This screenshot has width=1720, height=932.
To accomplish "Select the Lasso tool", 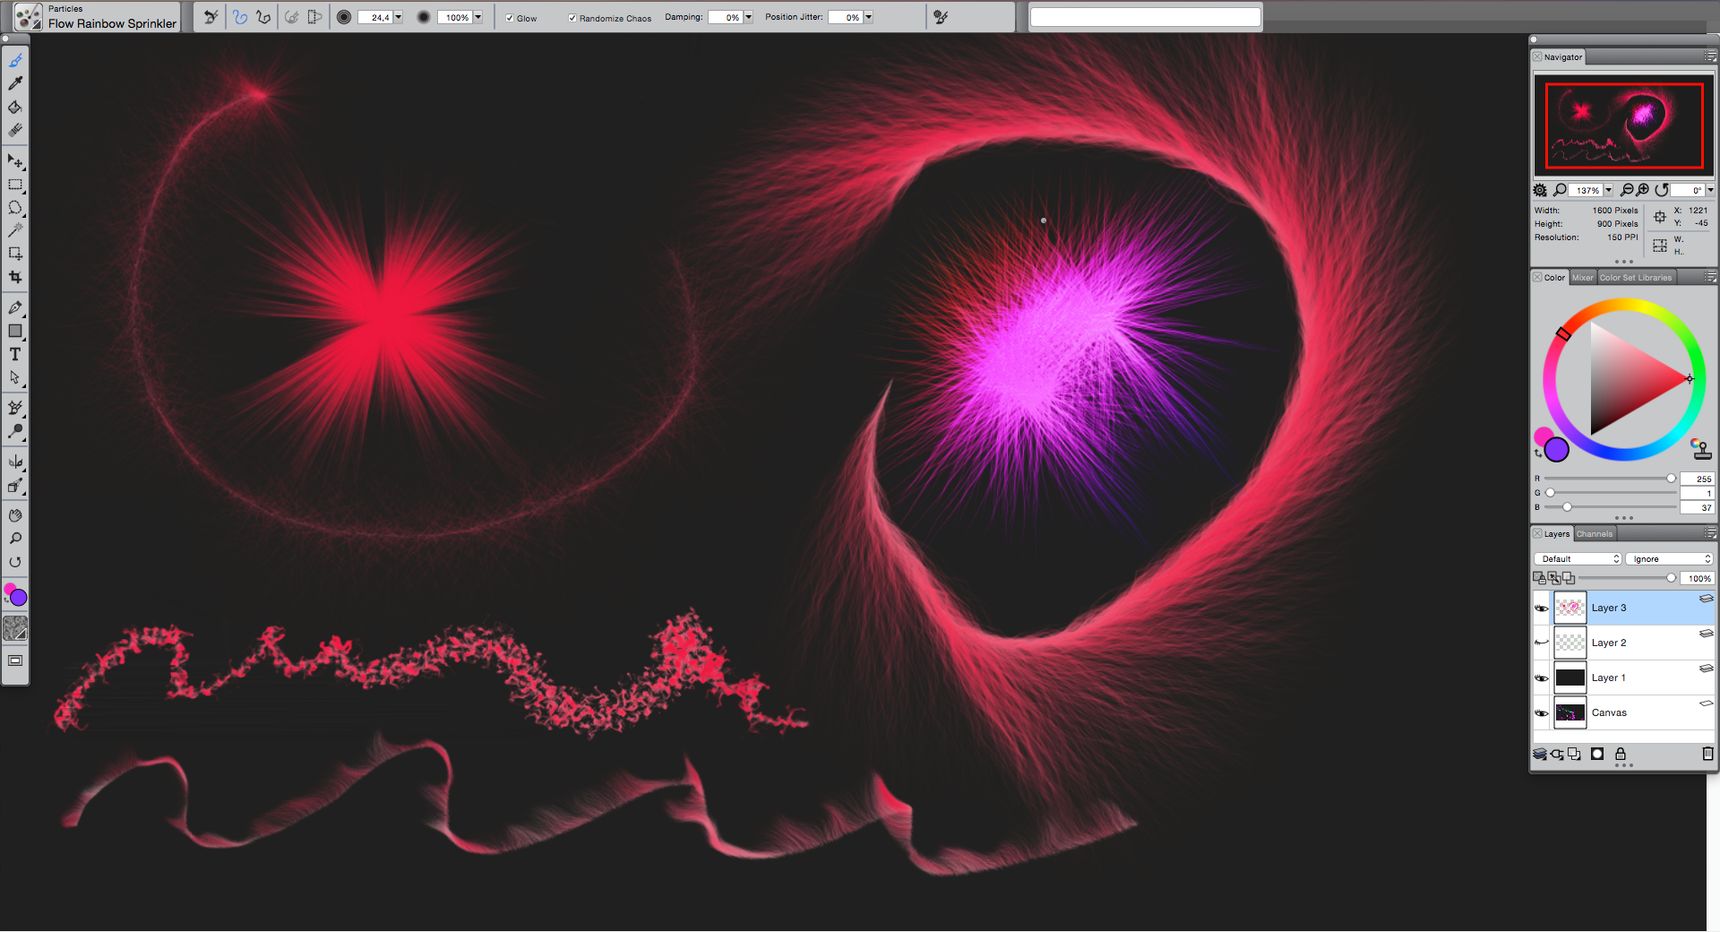I will point(15,208).
